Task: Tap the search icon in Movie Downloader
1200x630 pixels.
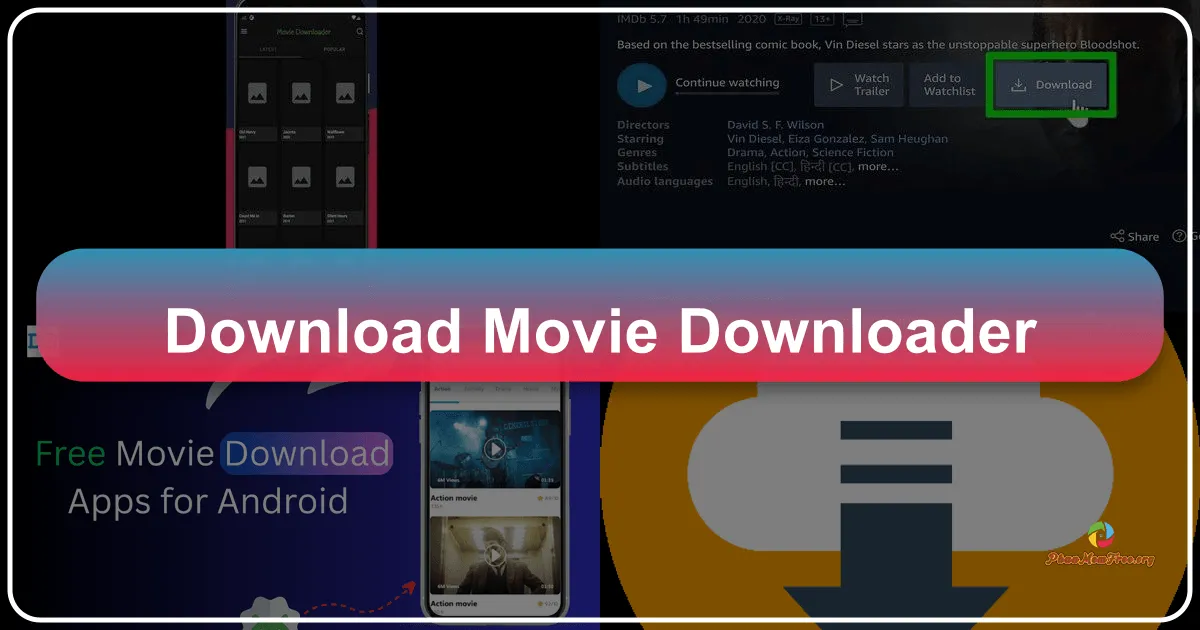Action: (x=360, y=32)
